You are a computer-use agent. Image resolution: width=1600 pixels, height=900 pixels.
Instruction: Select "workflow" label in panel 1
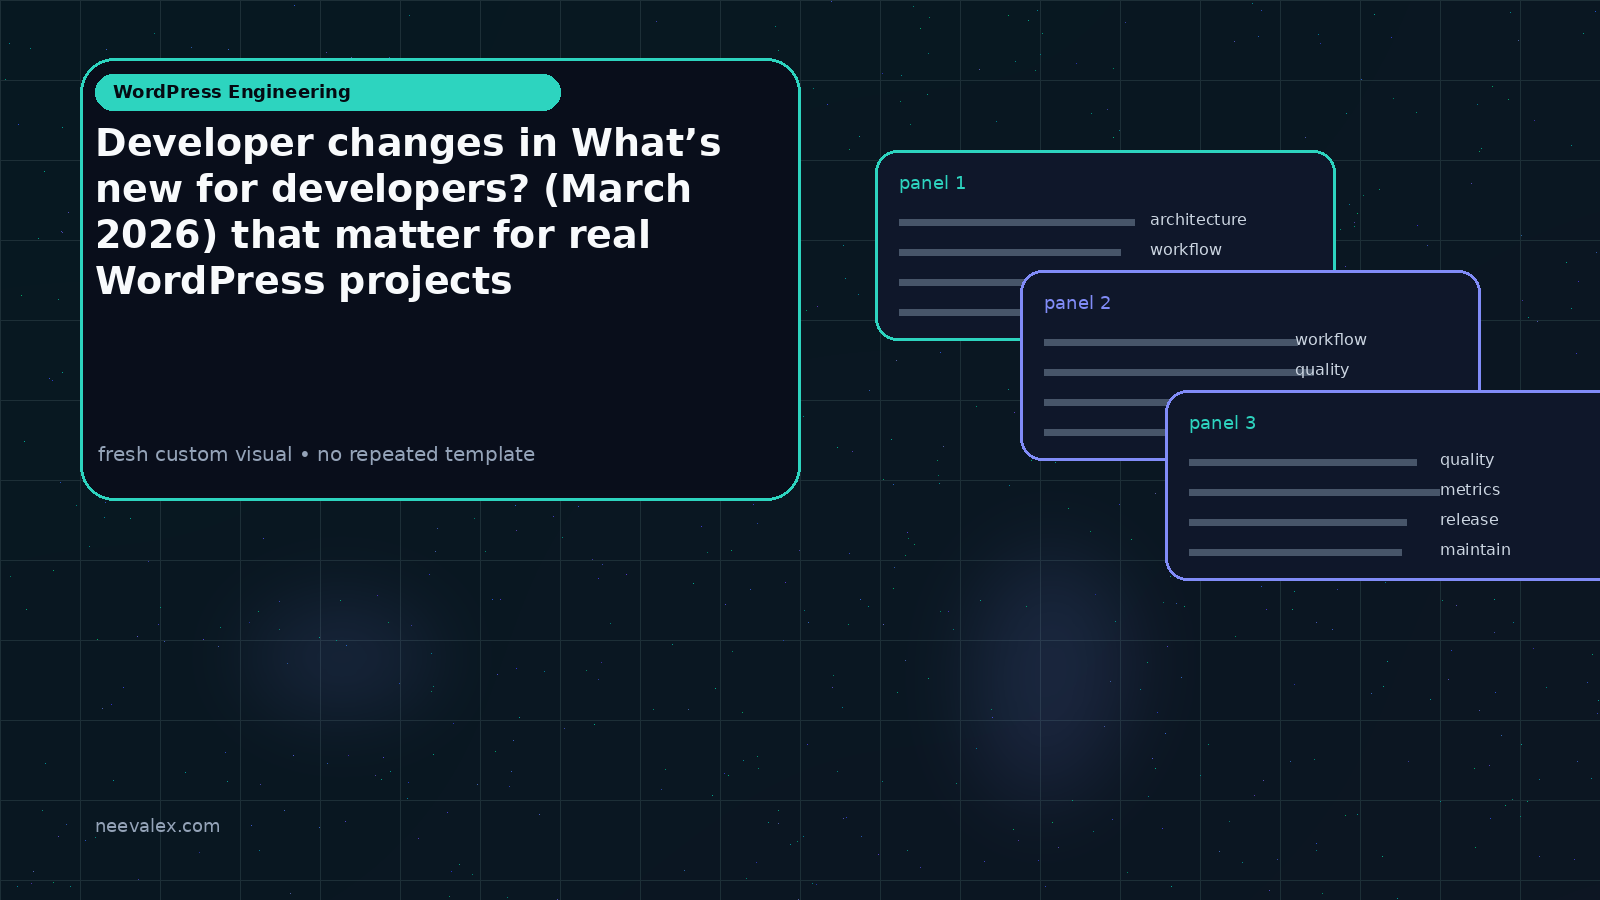click(x=1186, y=250)
